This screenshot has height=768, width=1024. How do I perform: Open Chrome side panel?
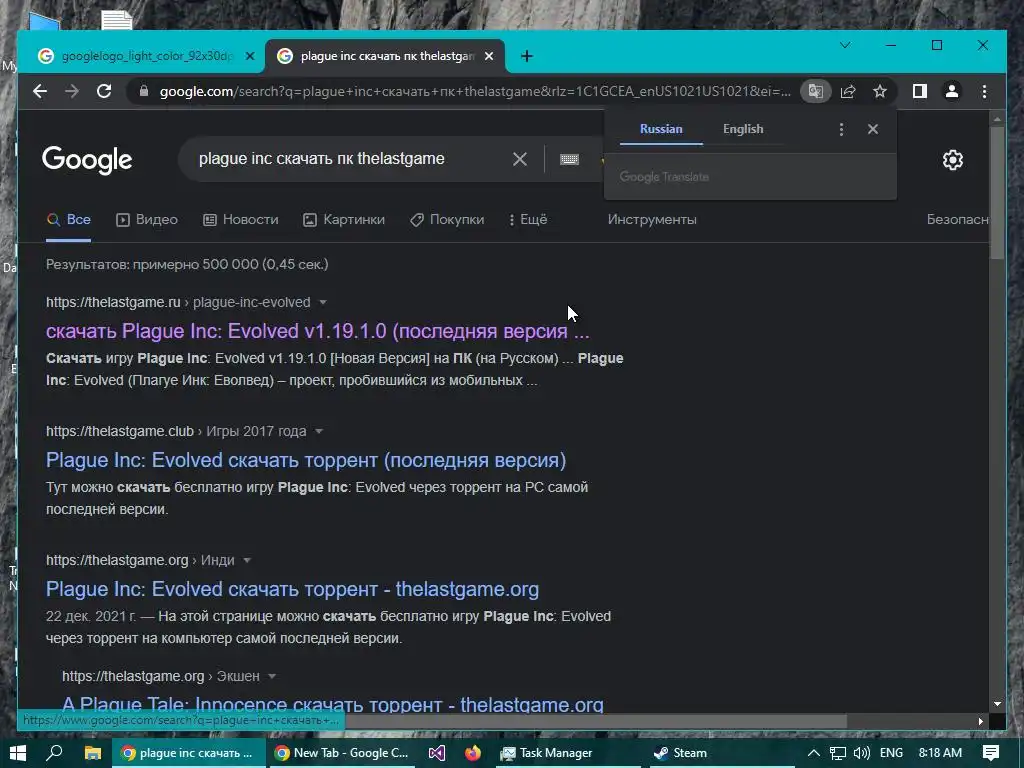pos(920,91)
